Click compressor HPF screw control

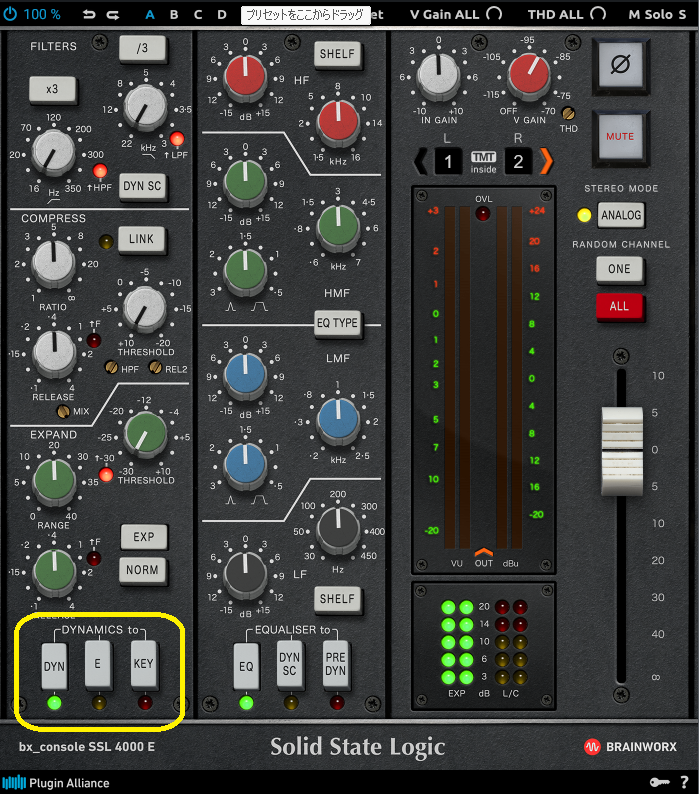coord(111,367)
